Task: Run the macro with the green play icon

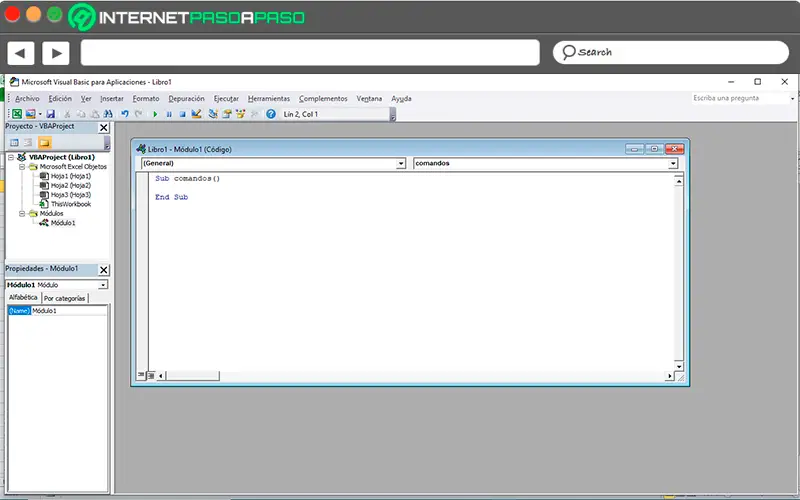Action: point(155,114)
